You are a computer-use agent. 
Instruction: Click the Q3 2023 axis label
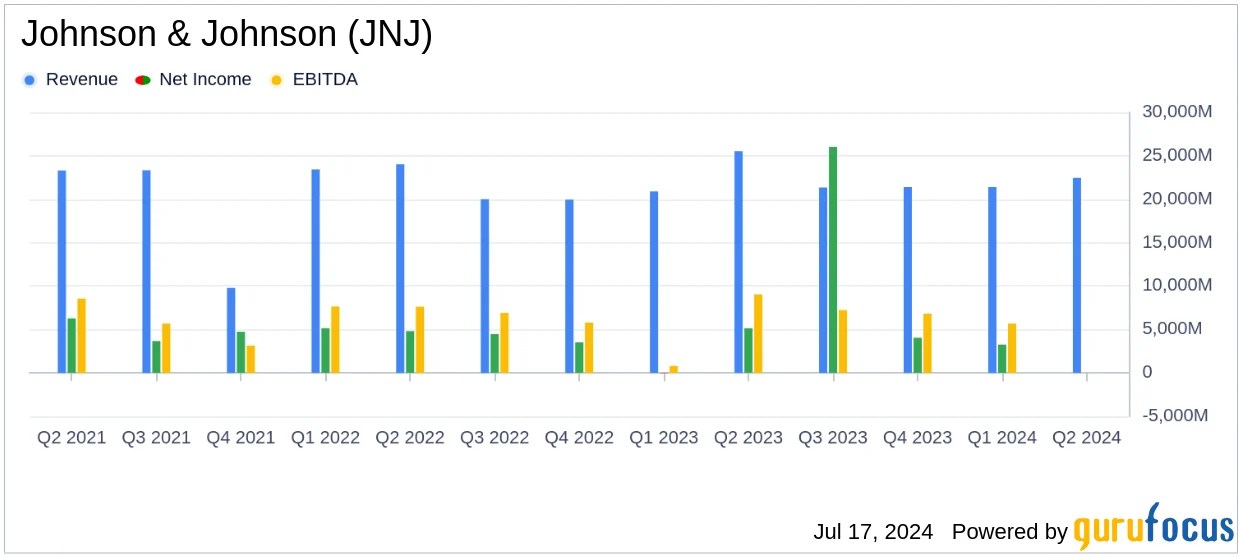point(832,438)
